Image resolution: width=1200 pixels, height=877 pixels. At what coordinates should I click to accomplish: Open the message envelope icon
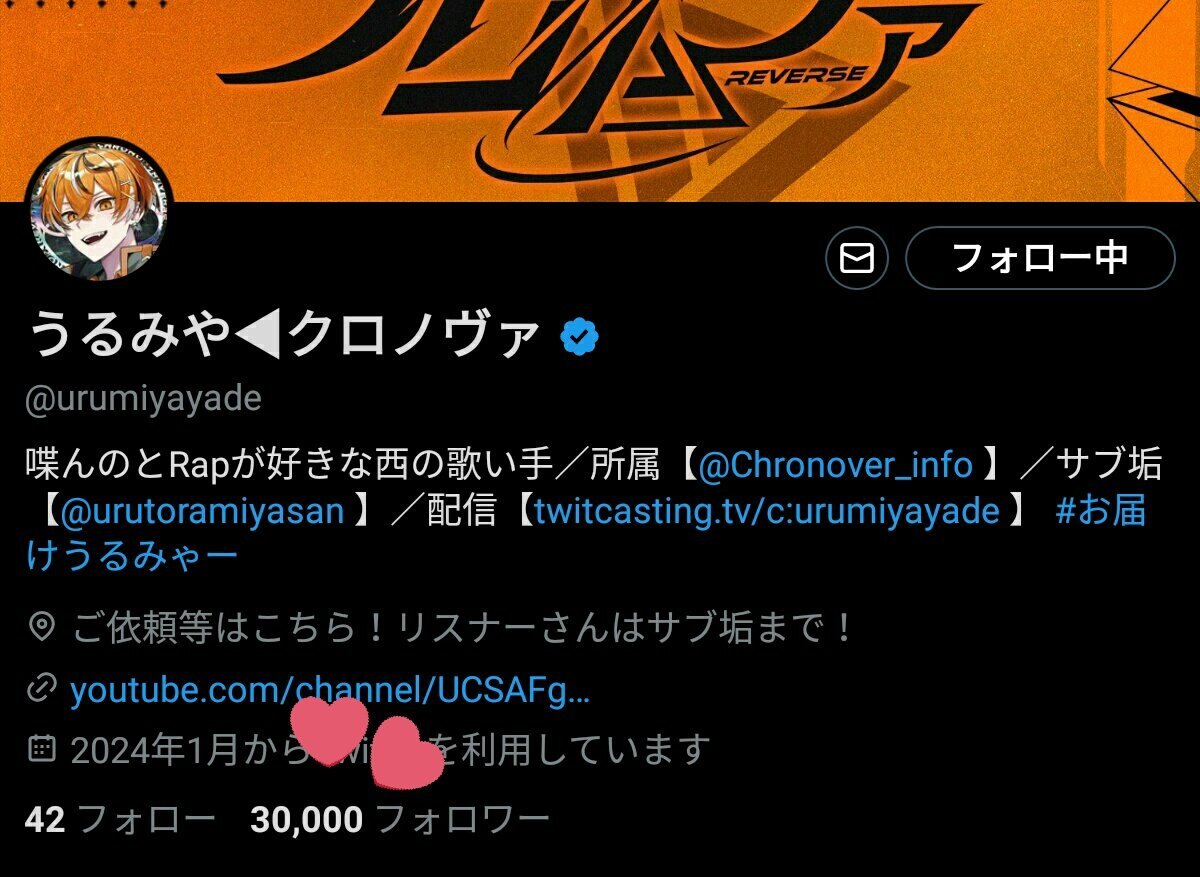pos(857,258)
